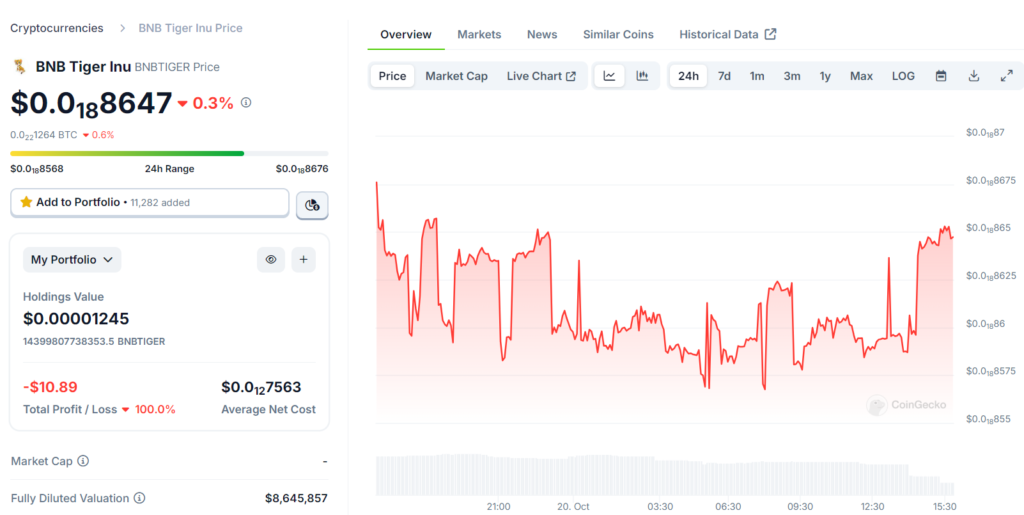Viewport: 1024px width, 515px height.
Task: Open the calendar date range picker
Action: coord(940,76)
